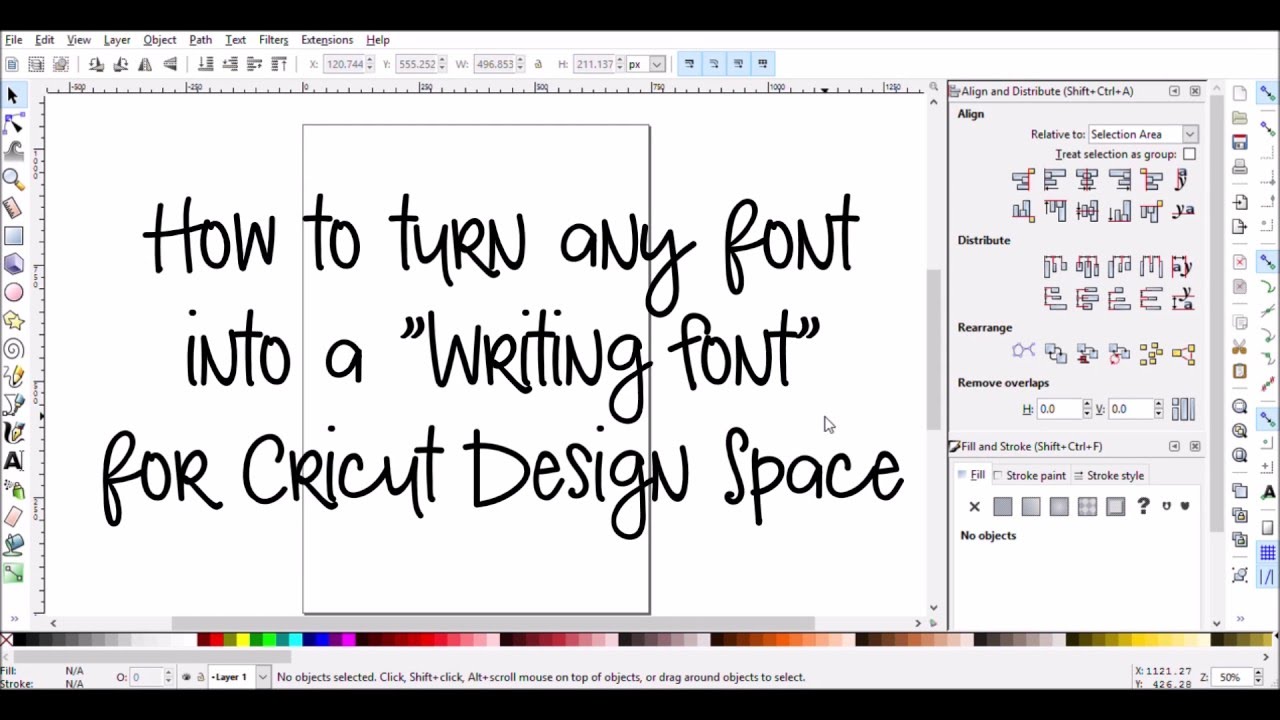Switch to the Stroke style tab
The height and width of the screenshot is (720, 1280).
tap(1109, 476)
